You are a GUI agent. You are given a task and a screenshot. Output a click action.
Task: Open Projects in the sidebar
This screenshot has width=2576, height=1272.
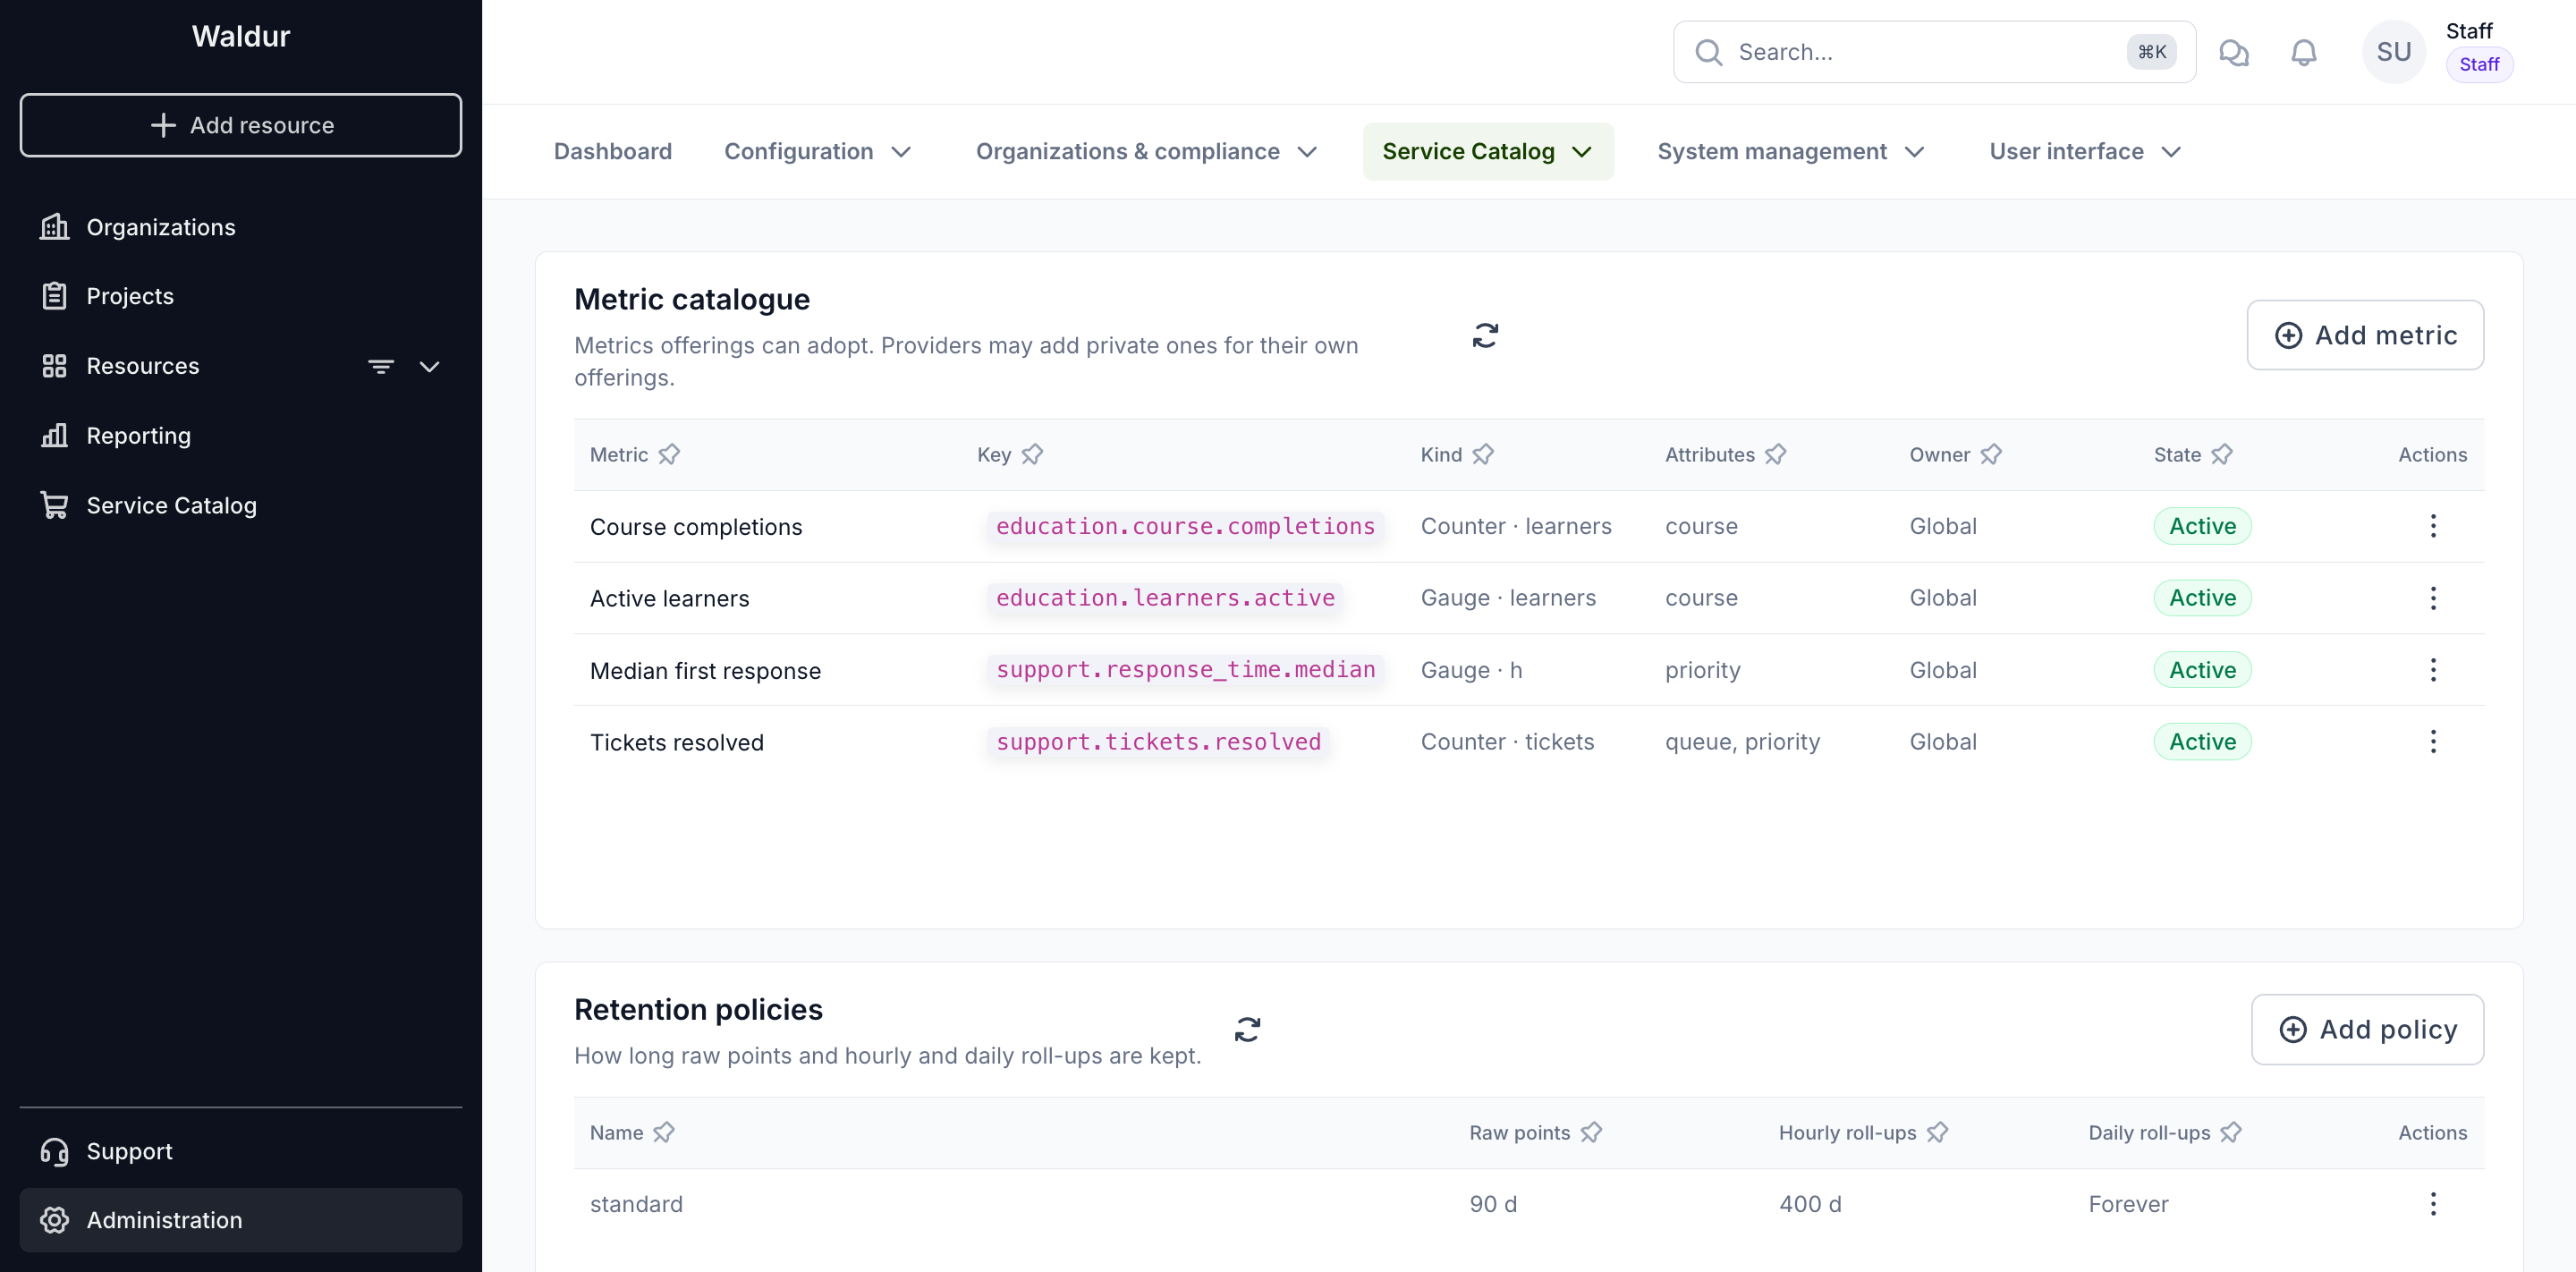coord(240,296)
